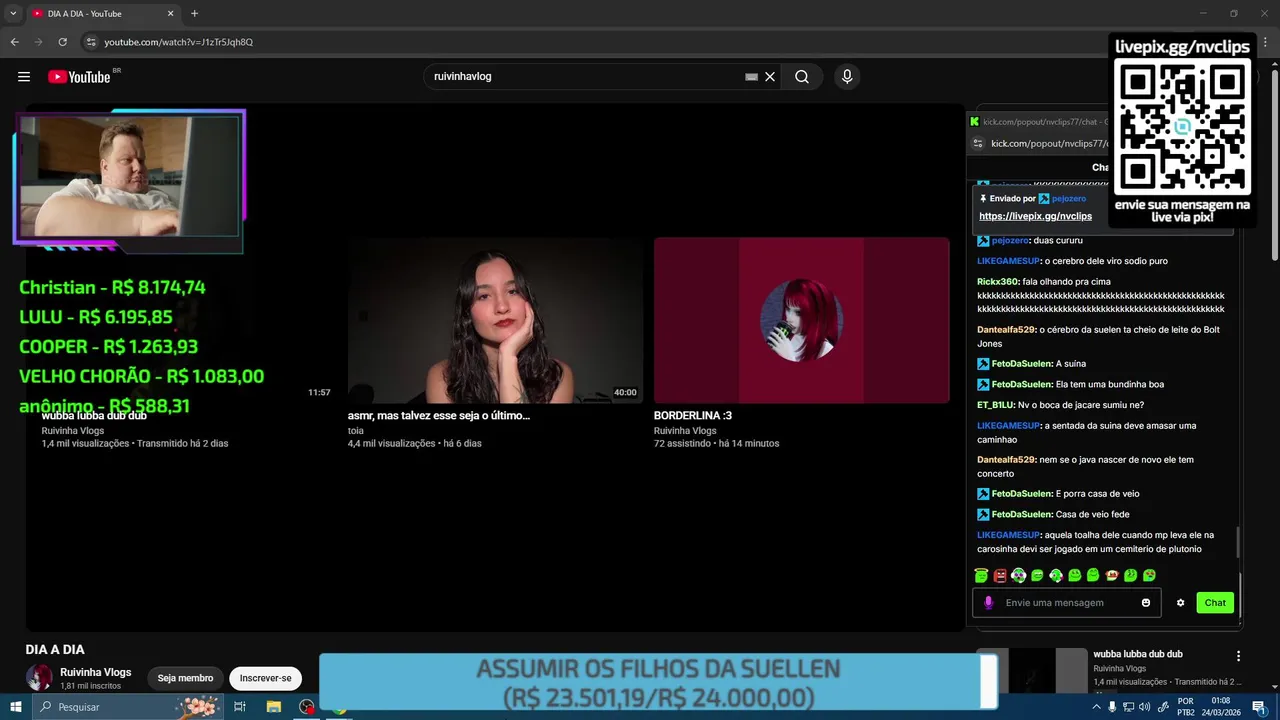This screenshot has width=1280, height=720.
Task: Click pejozero username in pinned message
Action: pos(1069,199)
